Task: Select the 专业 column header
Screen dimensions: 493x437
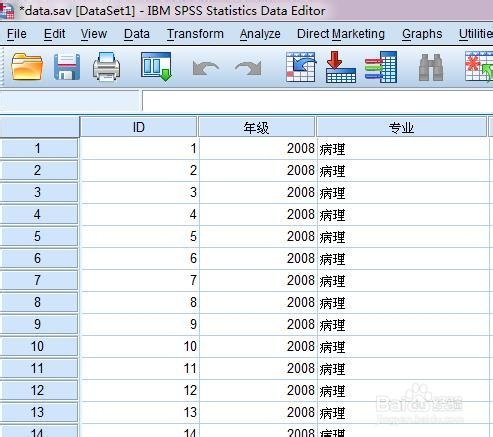Action: [401, 127]
